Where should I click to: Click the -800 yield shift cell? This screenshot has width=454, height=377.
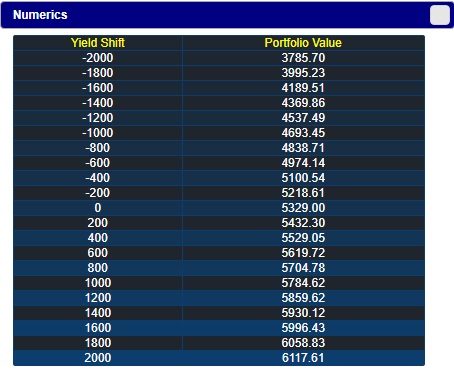98,148
